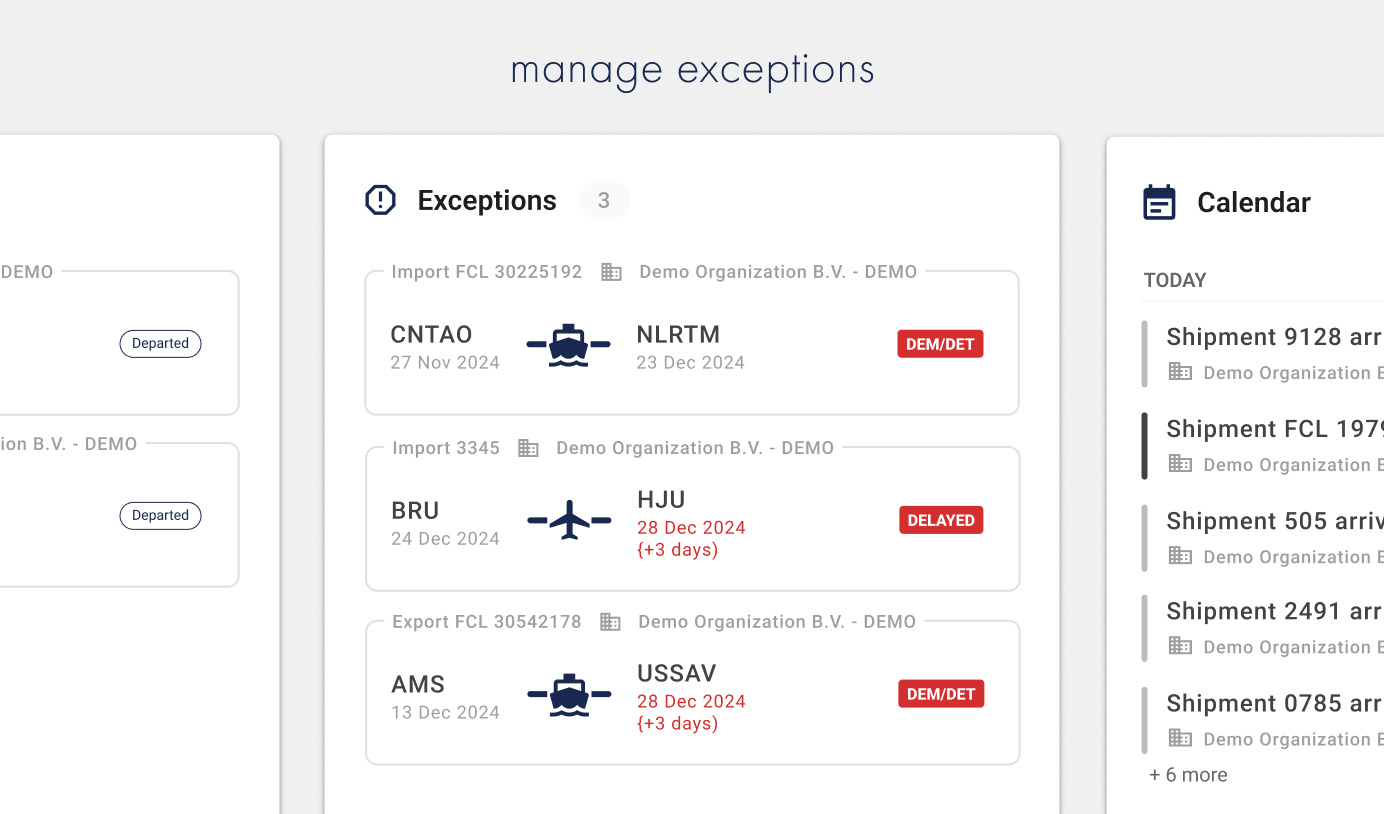1384x814 pixels.
Task: Open the Import FCL 30225192 exception card
Action: (x=692, y=342)
